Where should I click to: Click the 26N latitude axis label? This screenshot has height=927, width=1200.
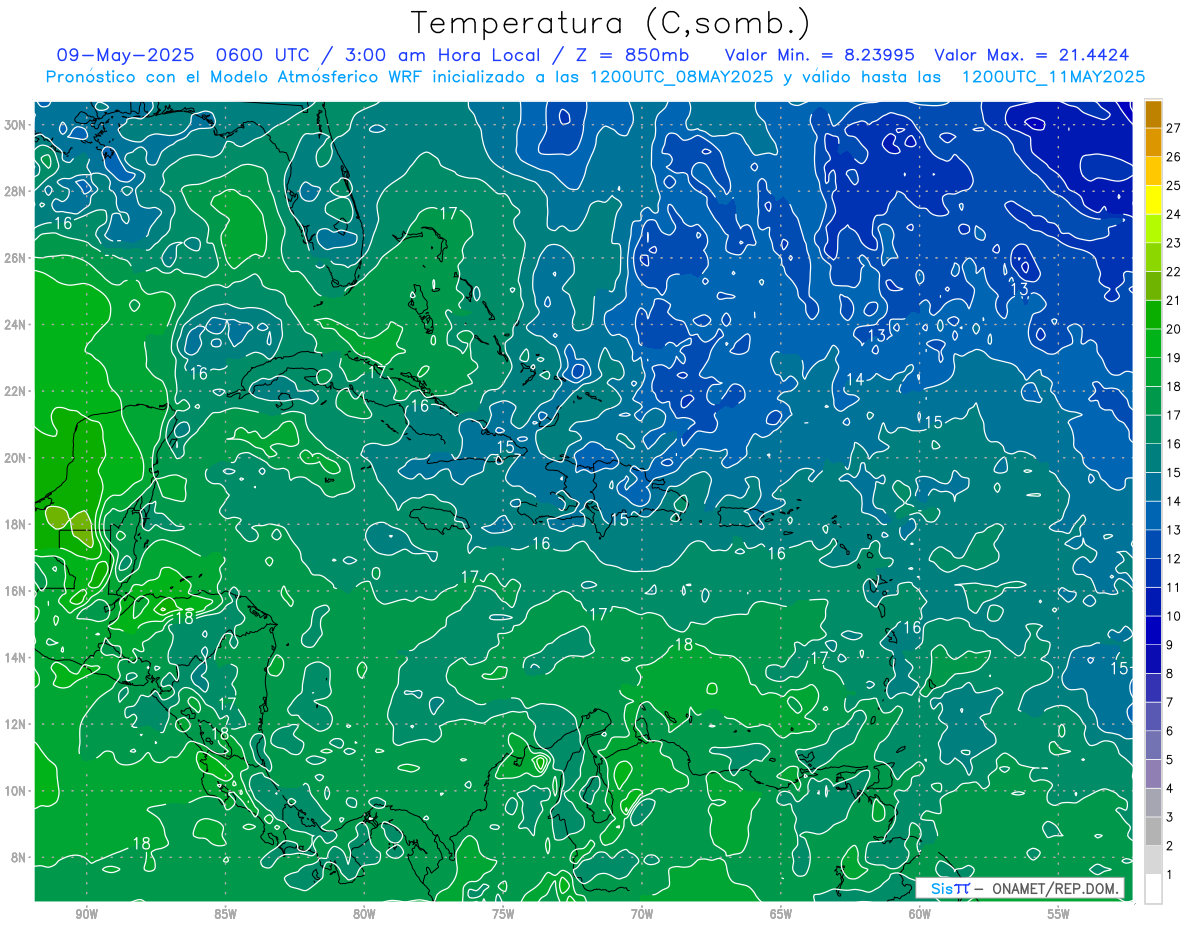(x=15, y=258)
